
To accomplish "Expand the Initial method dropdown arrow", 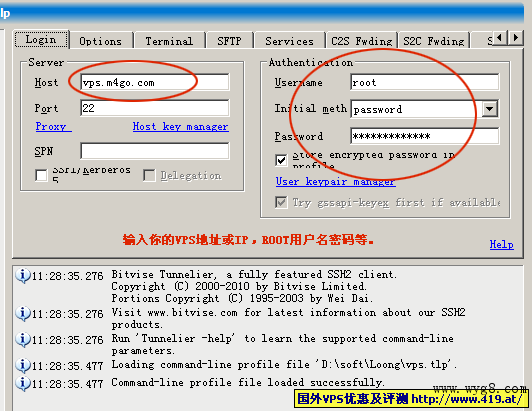I will tap(489, 109).
